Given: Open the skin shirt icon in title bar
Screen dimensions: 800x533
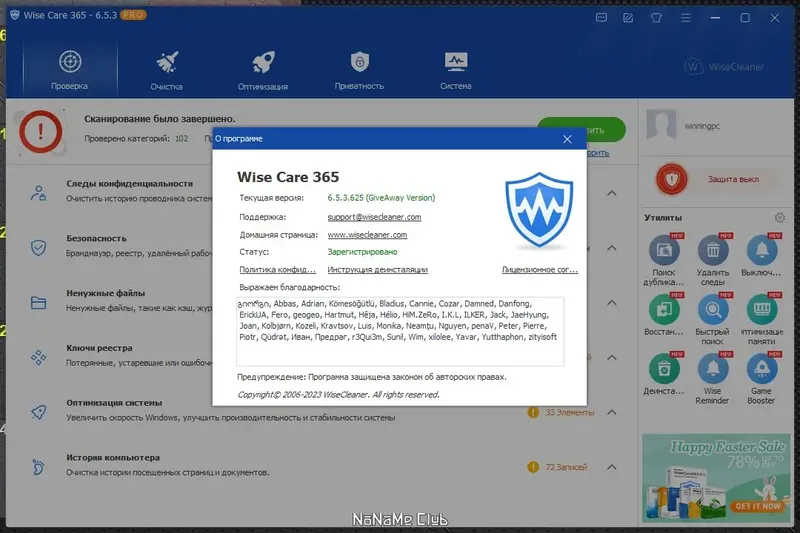Looking at the screenshot, I should pyautogui.click(x=656, y=18).
